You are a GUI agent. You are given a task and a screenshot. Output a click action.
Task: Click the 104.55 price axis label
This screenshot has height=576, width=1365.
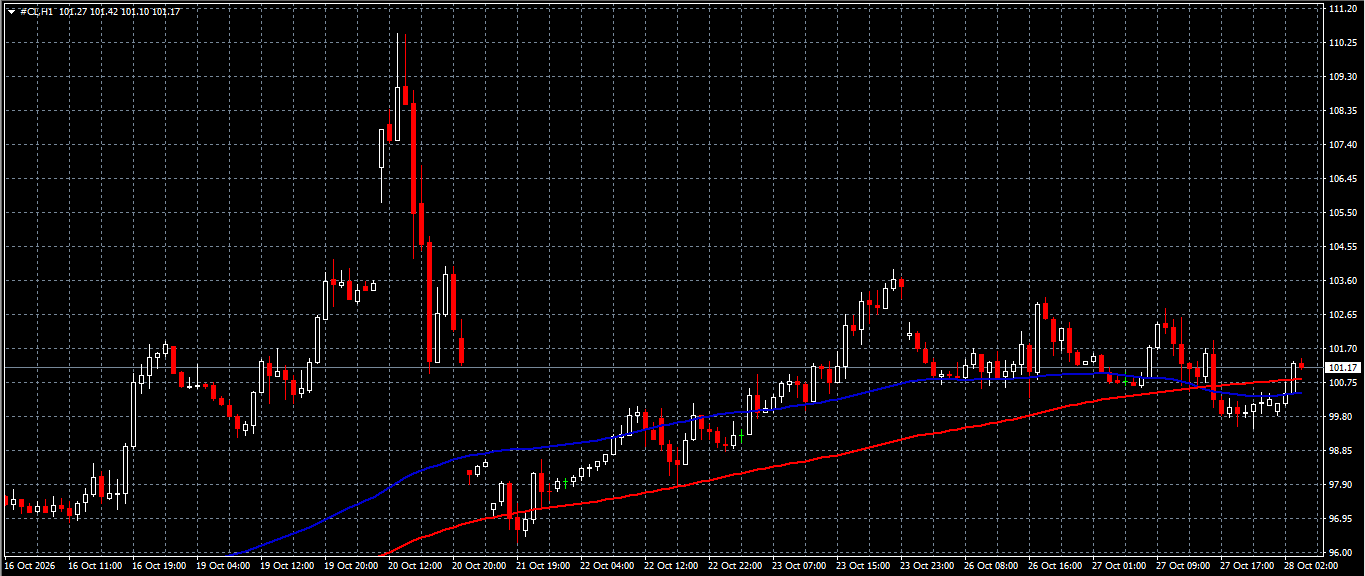tap(1343, 246)
